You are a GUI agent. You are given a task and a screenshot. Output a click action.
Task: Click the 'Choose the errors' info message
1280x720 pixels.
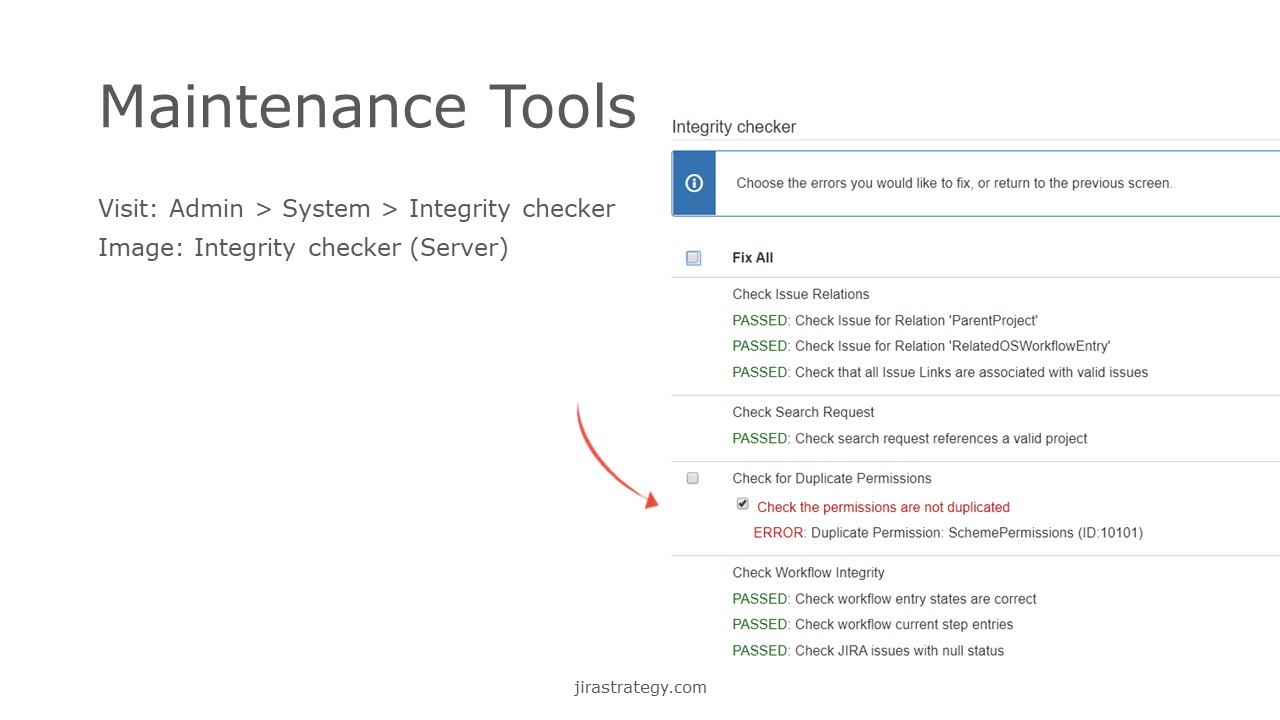click(954, 183)
